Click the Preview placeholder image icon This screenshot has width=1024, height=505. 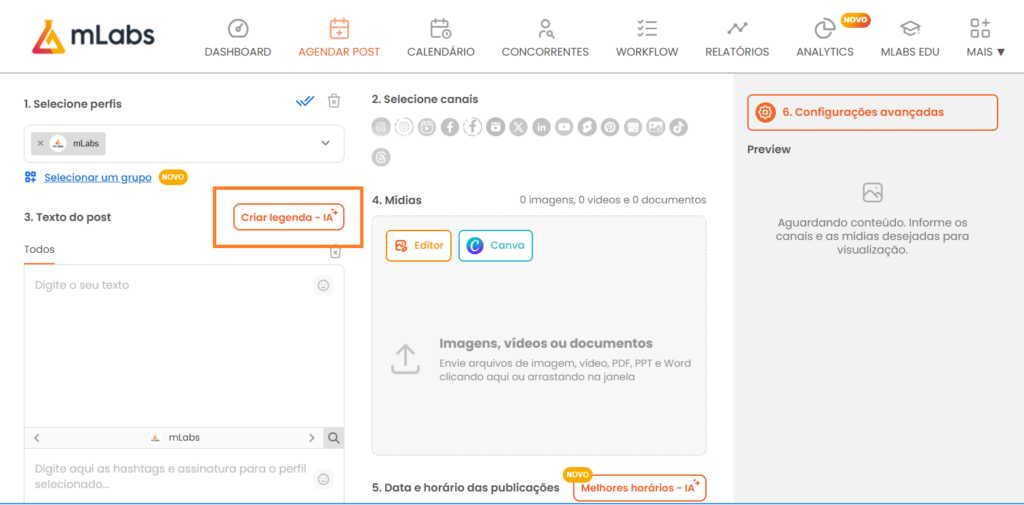click(x=872, y=193)
